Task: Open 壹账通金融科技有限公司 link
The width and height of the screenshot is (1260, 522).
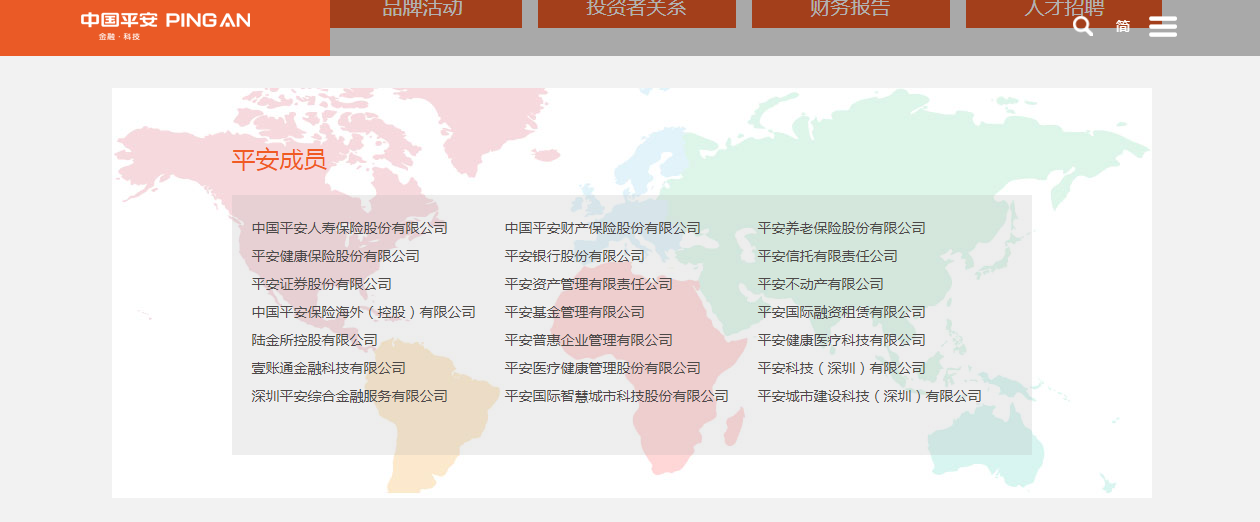Action: pyautogui.click(x=329, y=368)
